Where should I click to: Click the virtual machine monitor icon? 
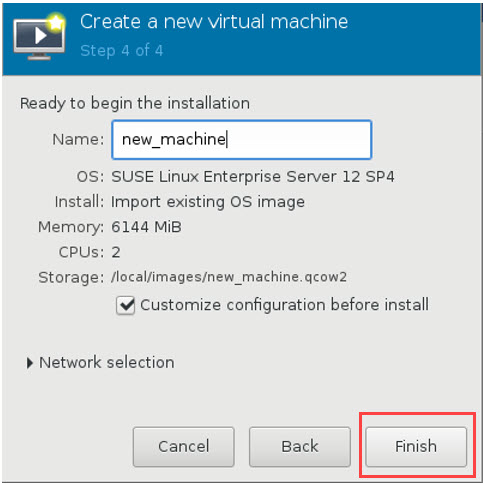[39, 37]
